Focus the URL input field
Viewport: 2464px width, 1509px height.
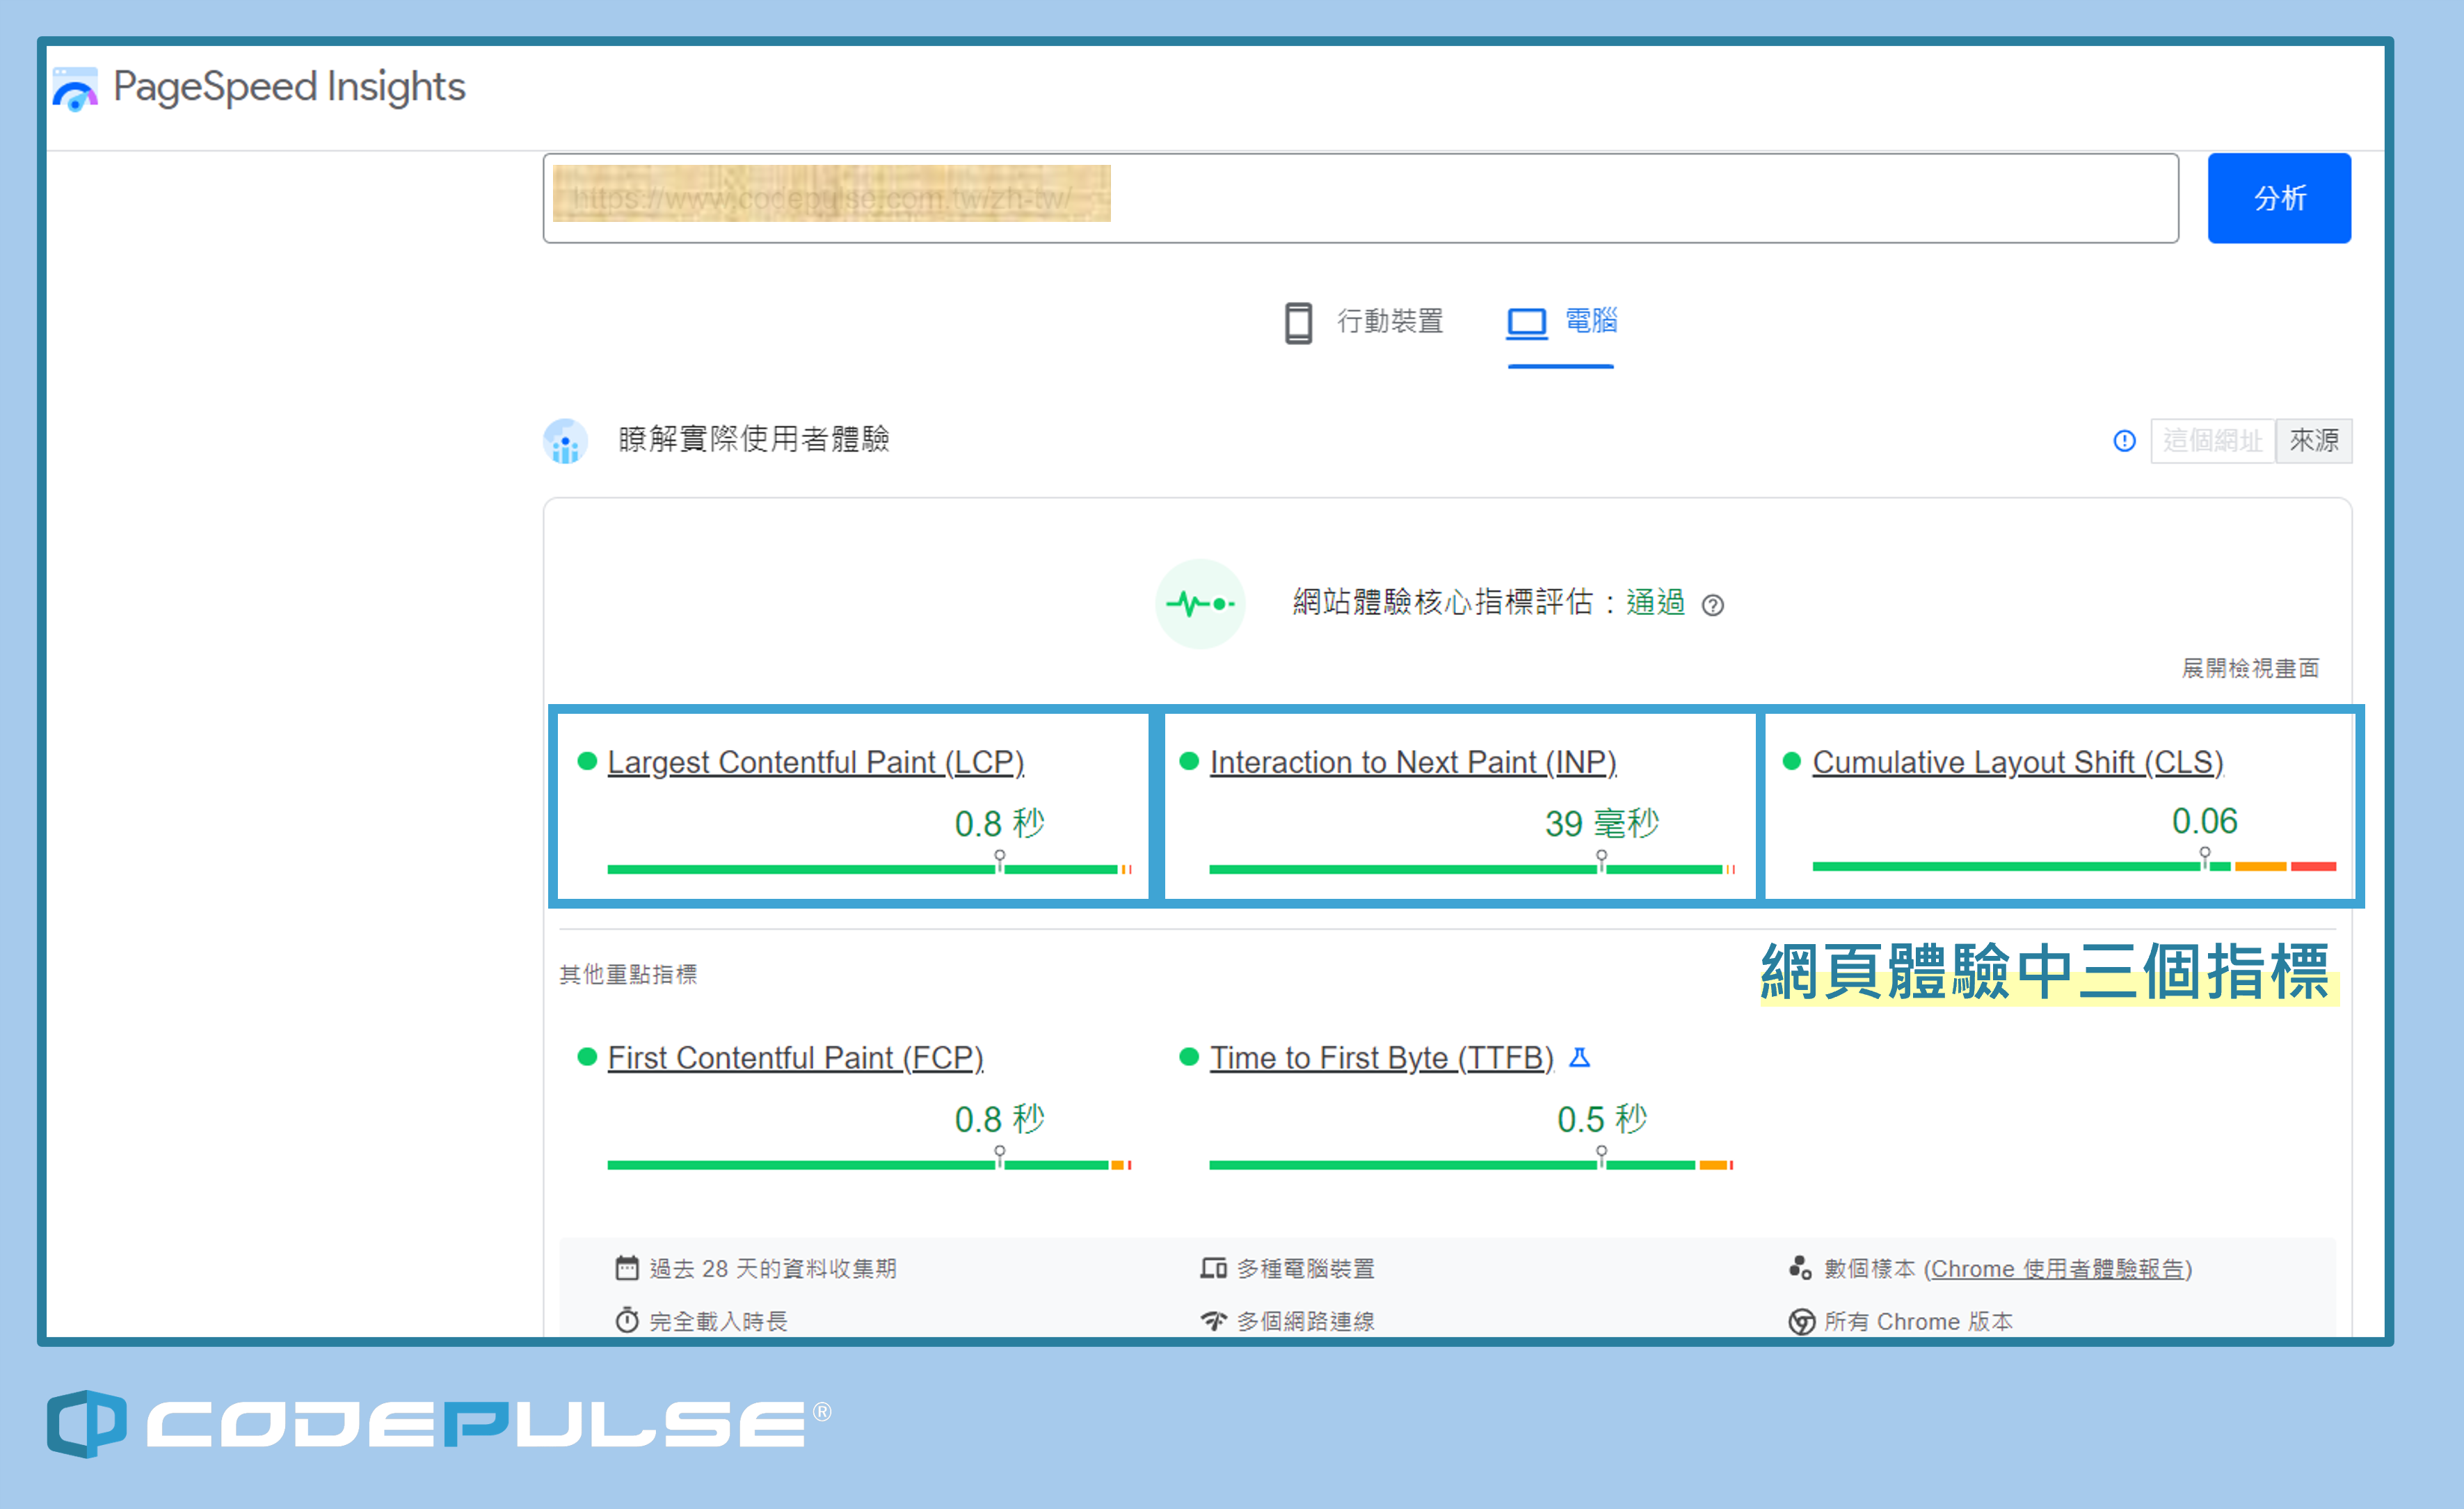click(x=1360, y=198)
